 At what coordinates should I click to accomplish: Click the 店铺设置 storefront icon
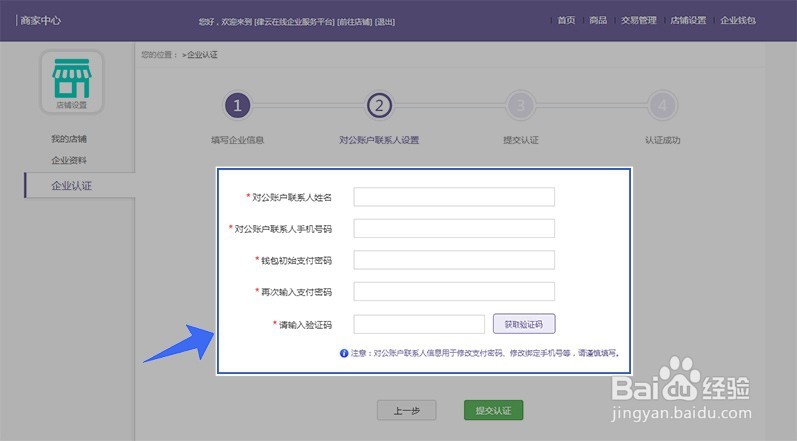72,82
